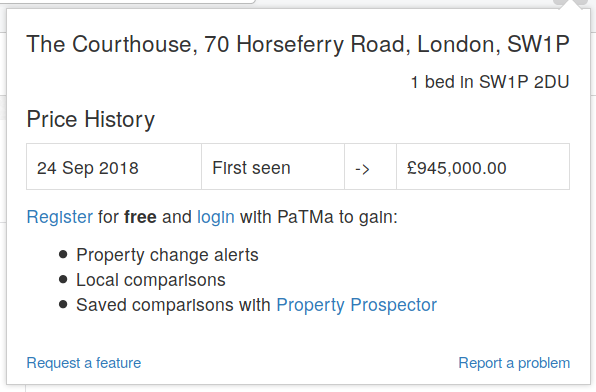Click the bold word free
596x392 pixels.
pos(140,217)
